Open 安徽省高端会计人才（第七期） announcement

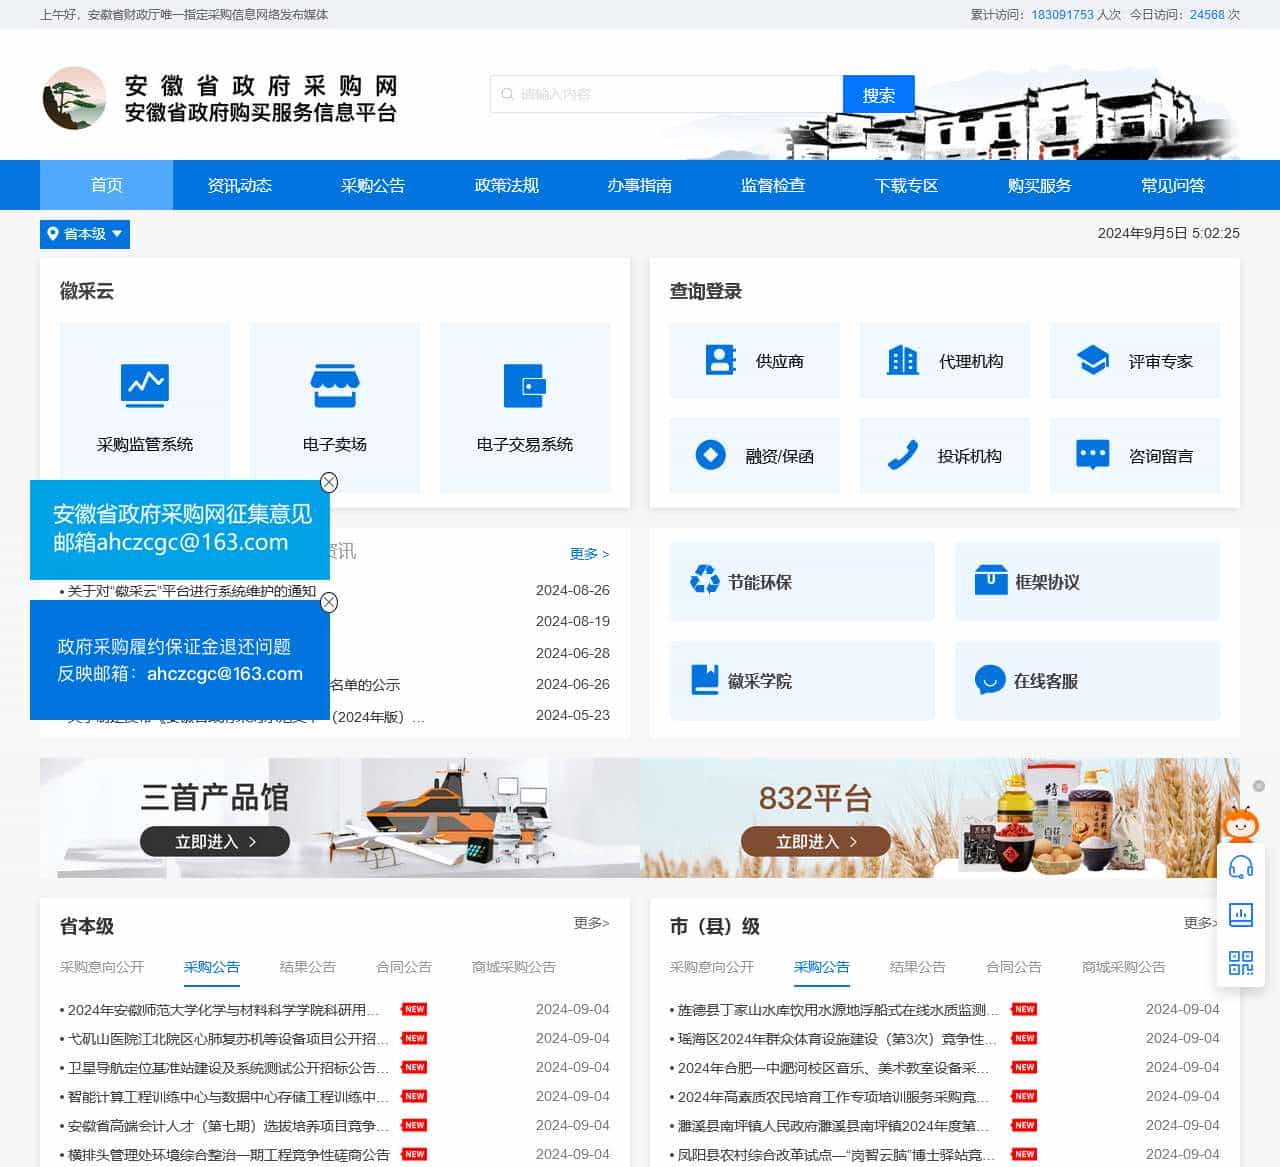click(x=228, y=1126)
